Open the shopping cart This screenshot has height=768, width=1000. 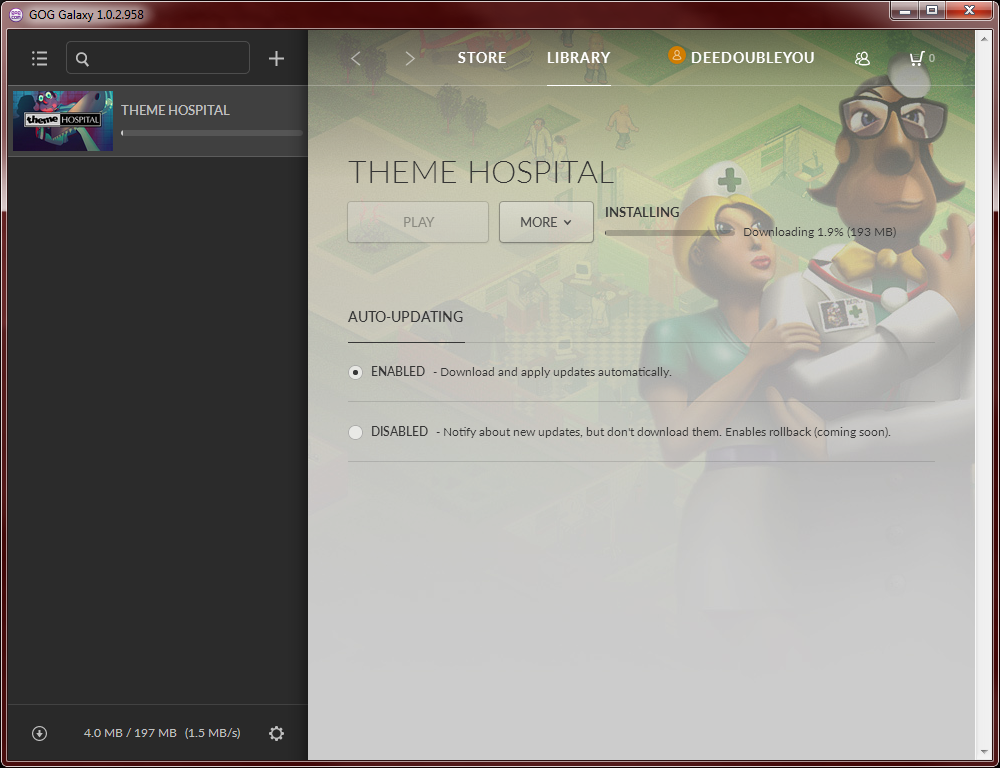(x=916, y=58)
